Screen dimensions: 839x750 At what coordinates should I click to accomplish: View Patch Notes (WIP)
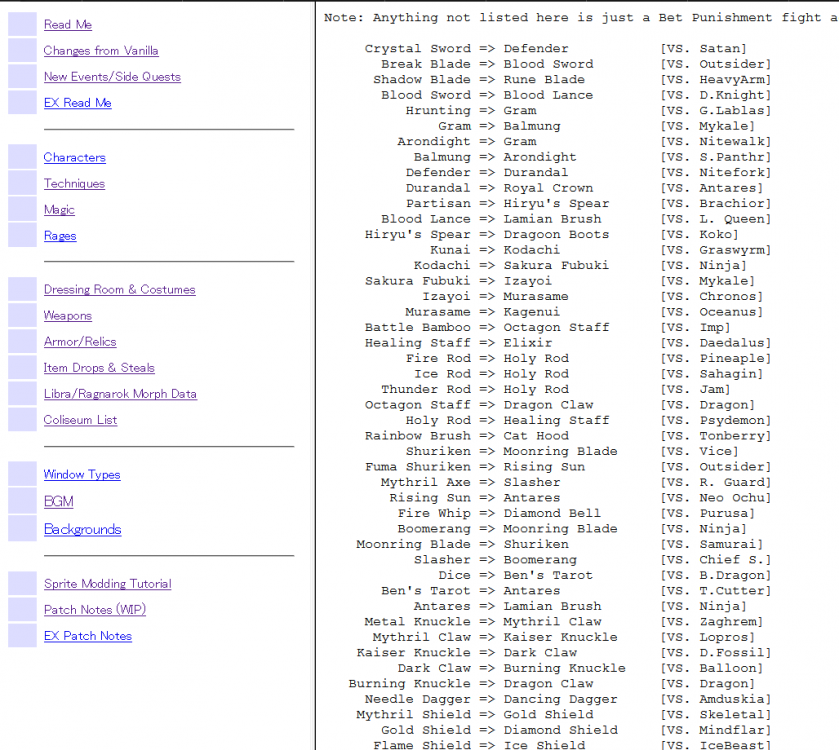click(x=95, y=610)
